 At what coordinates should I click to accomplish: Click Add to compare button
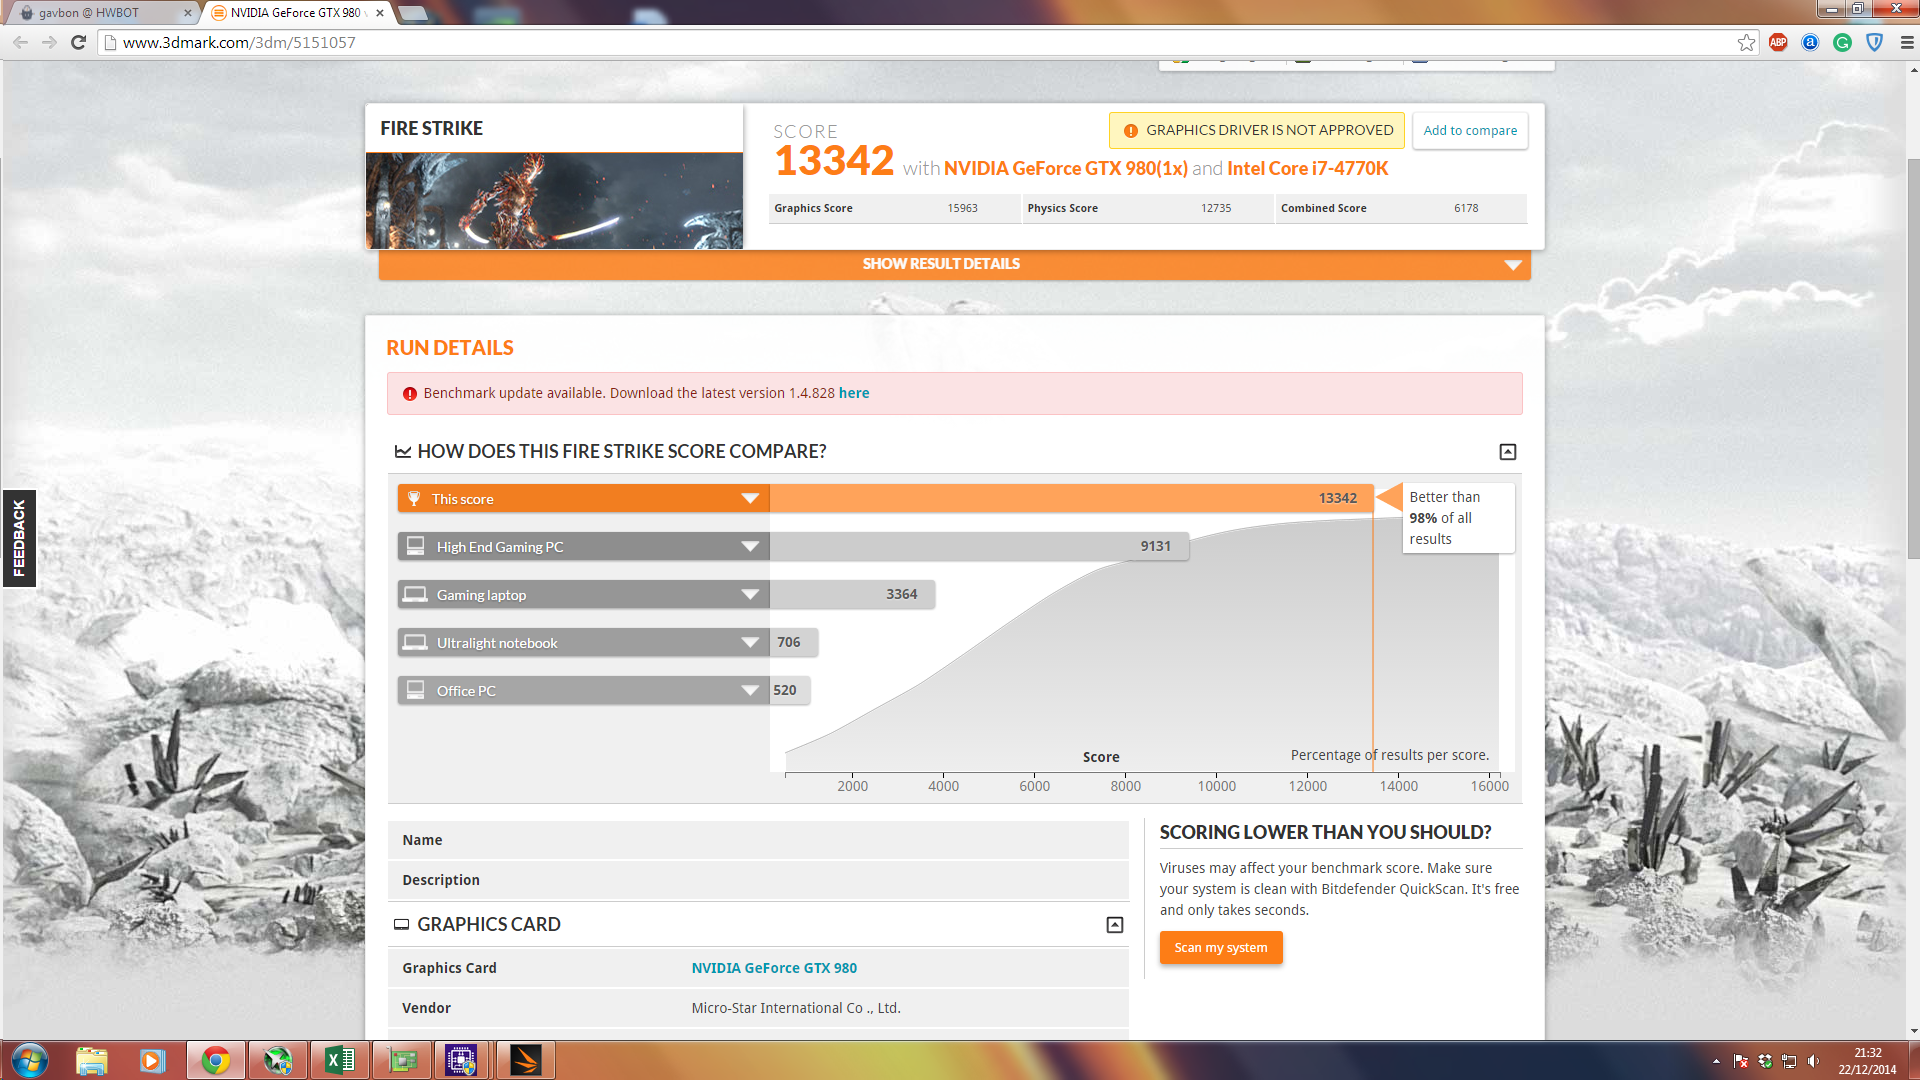click(x=1470, y=130)
